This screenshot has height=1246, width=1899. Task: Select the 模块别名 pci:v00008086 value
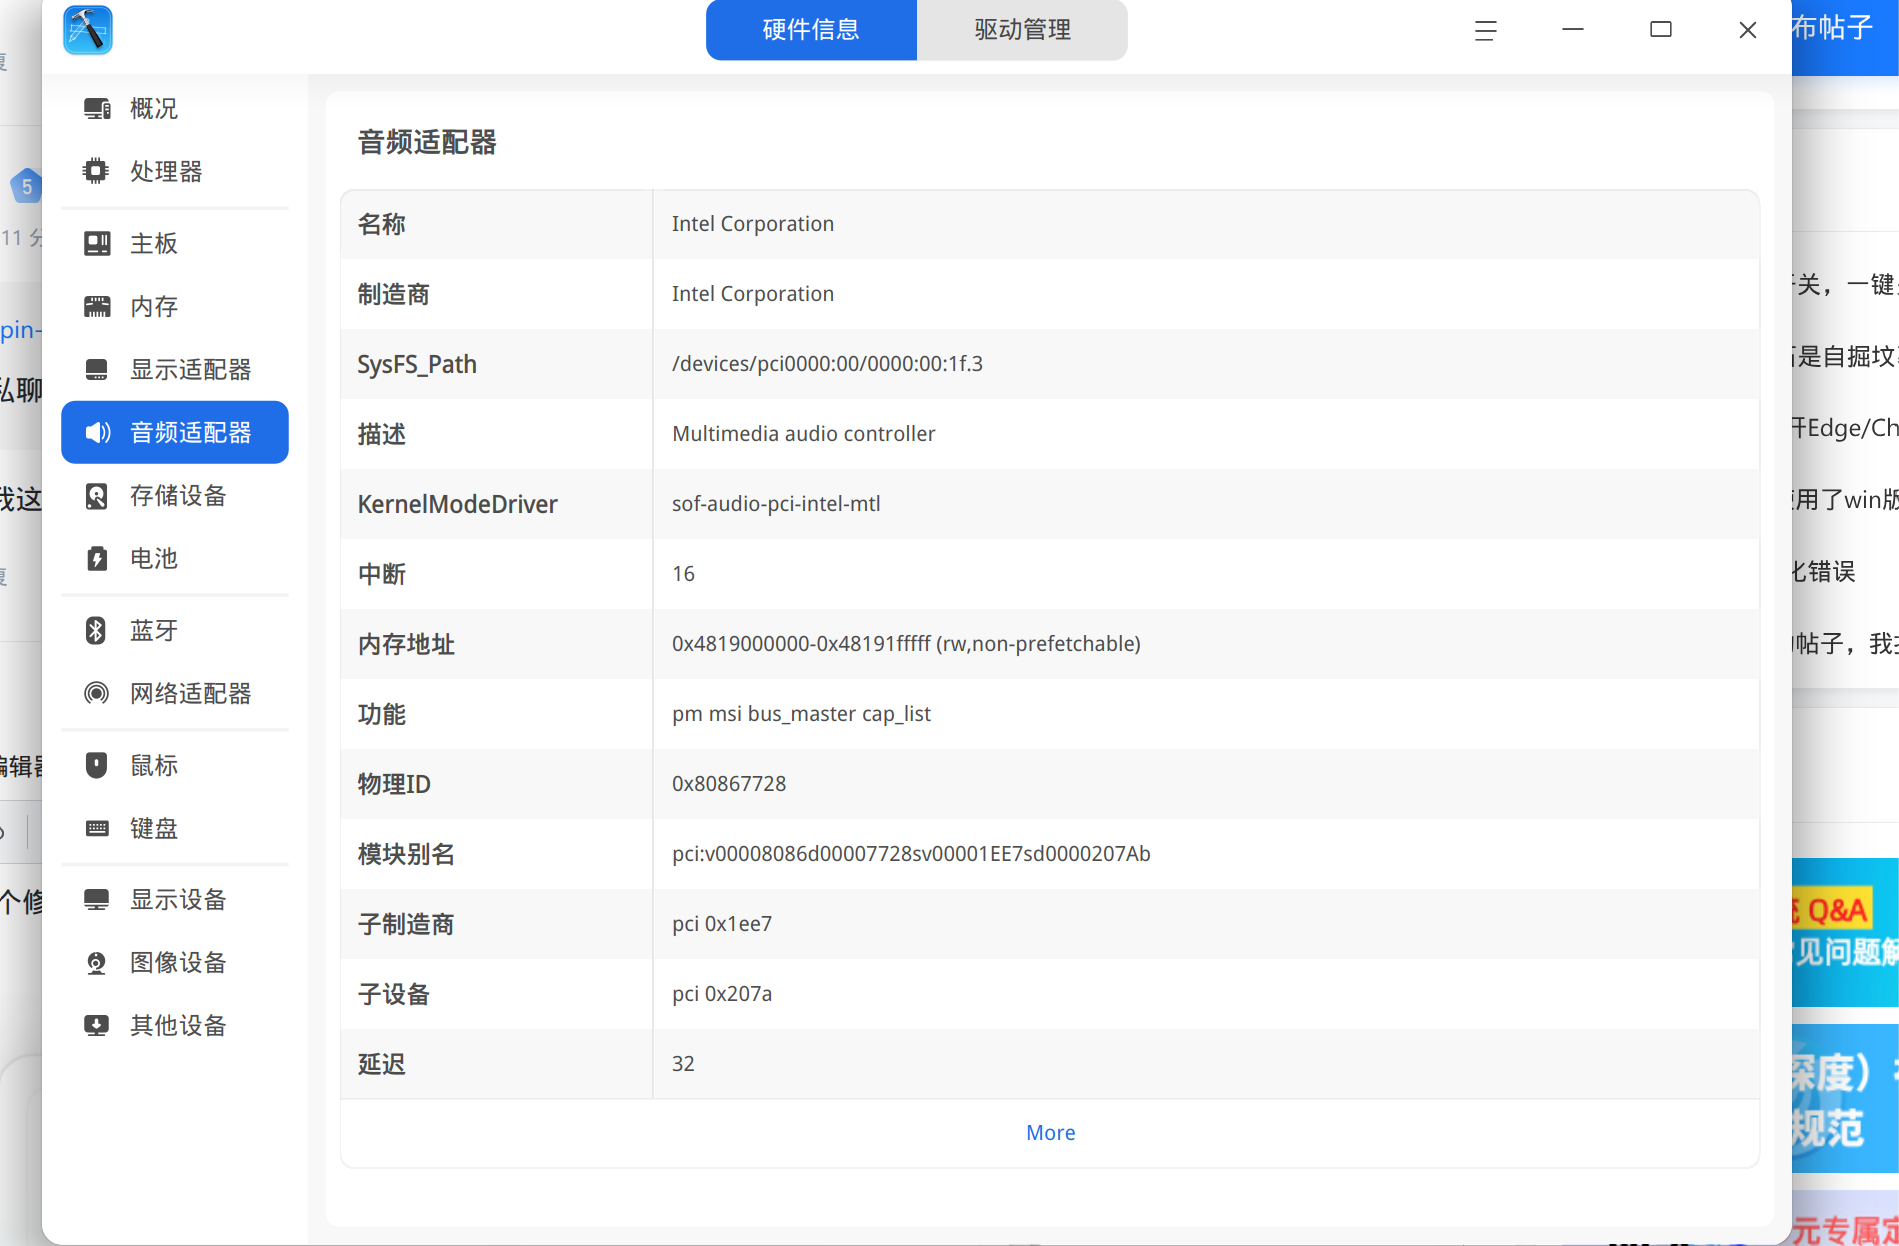[911, 854]
